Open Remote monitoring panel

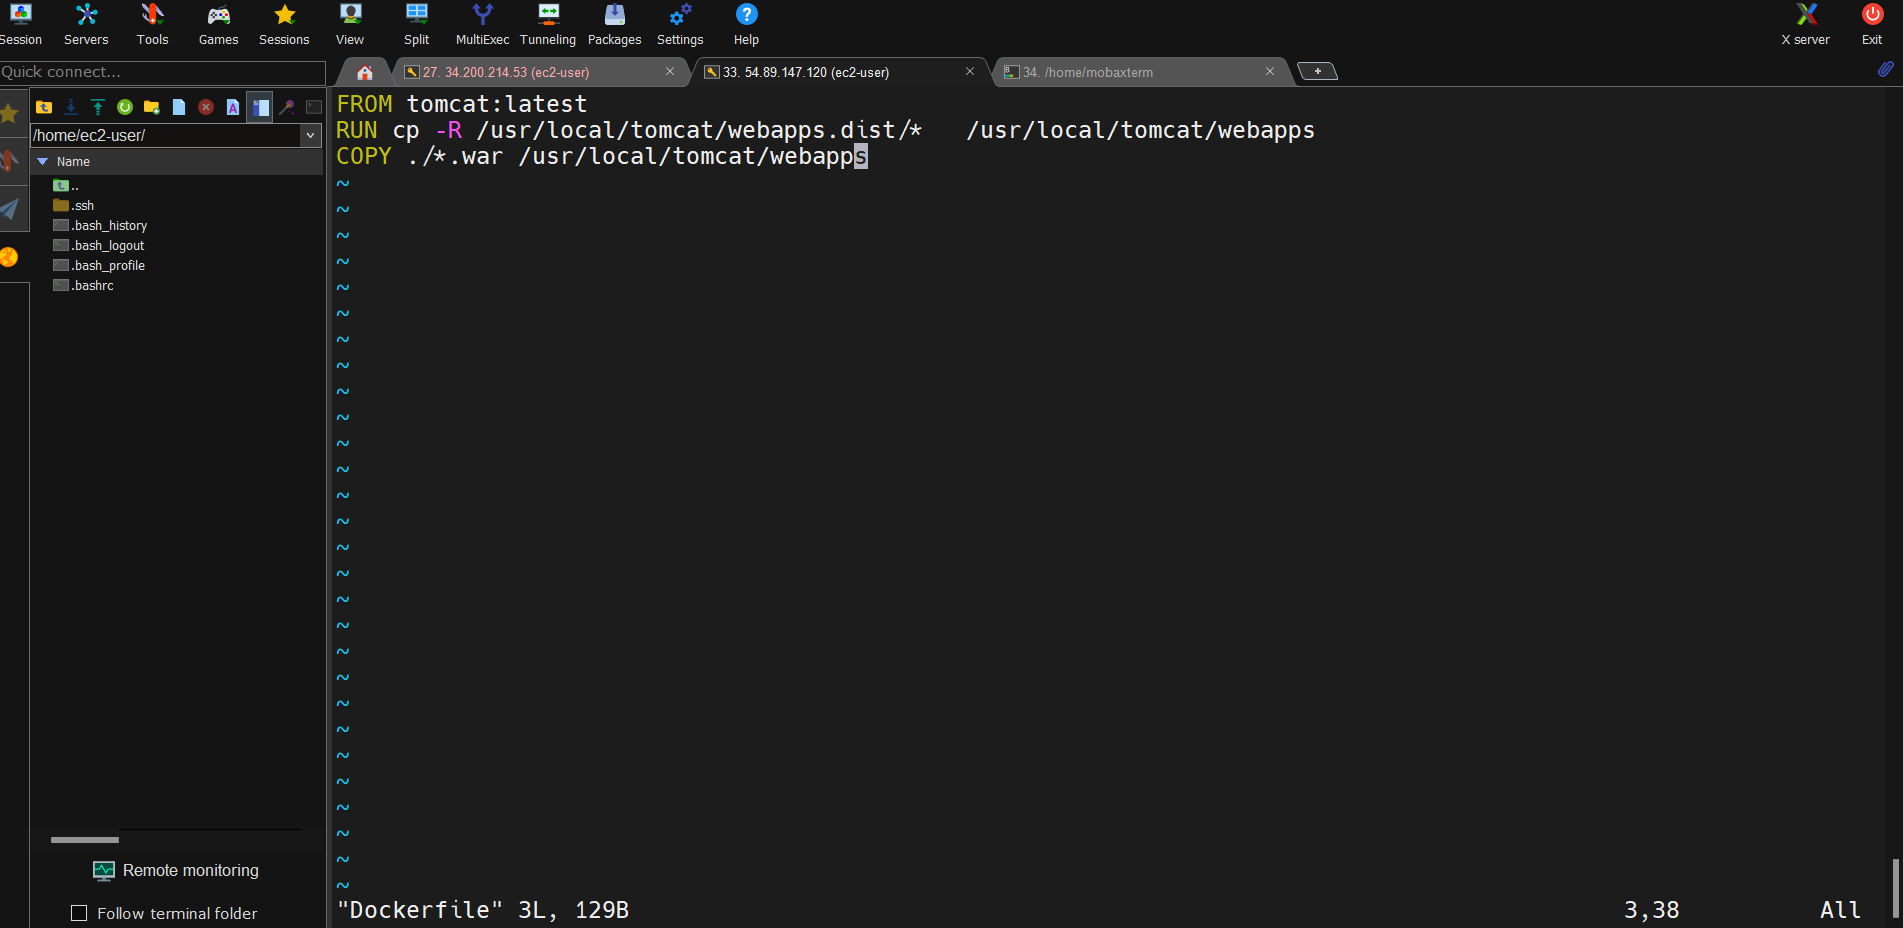(176, 870)
